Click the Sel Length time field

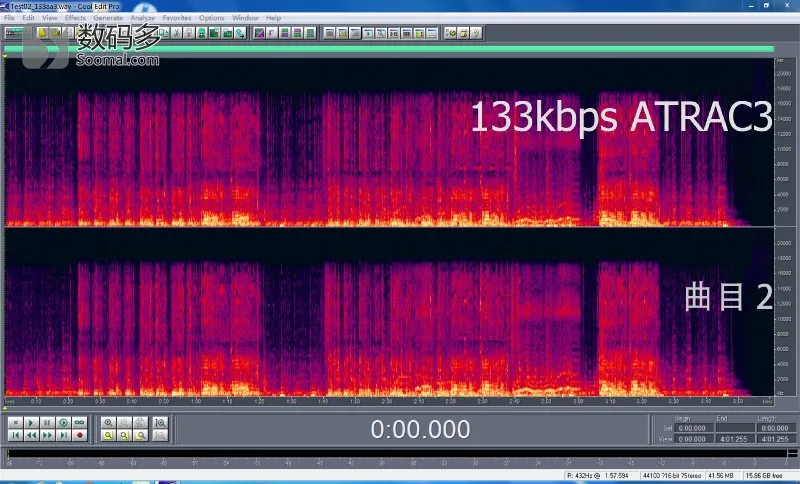click(x=777, y=428)
